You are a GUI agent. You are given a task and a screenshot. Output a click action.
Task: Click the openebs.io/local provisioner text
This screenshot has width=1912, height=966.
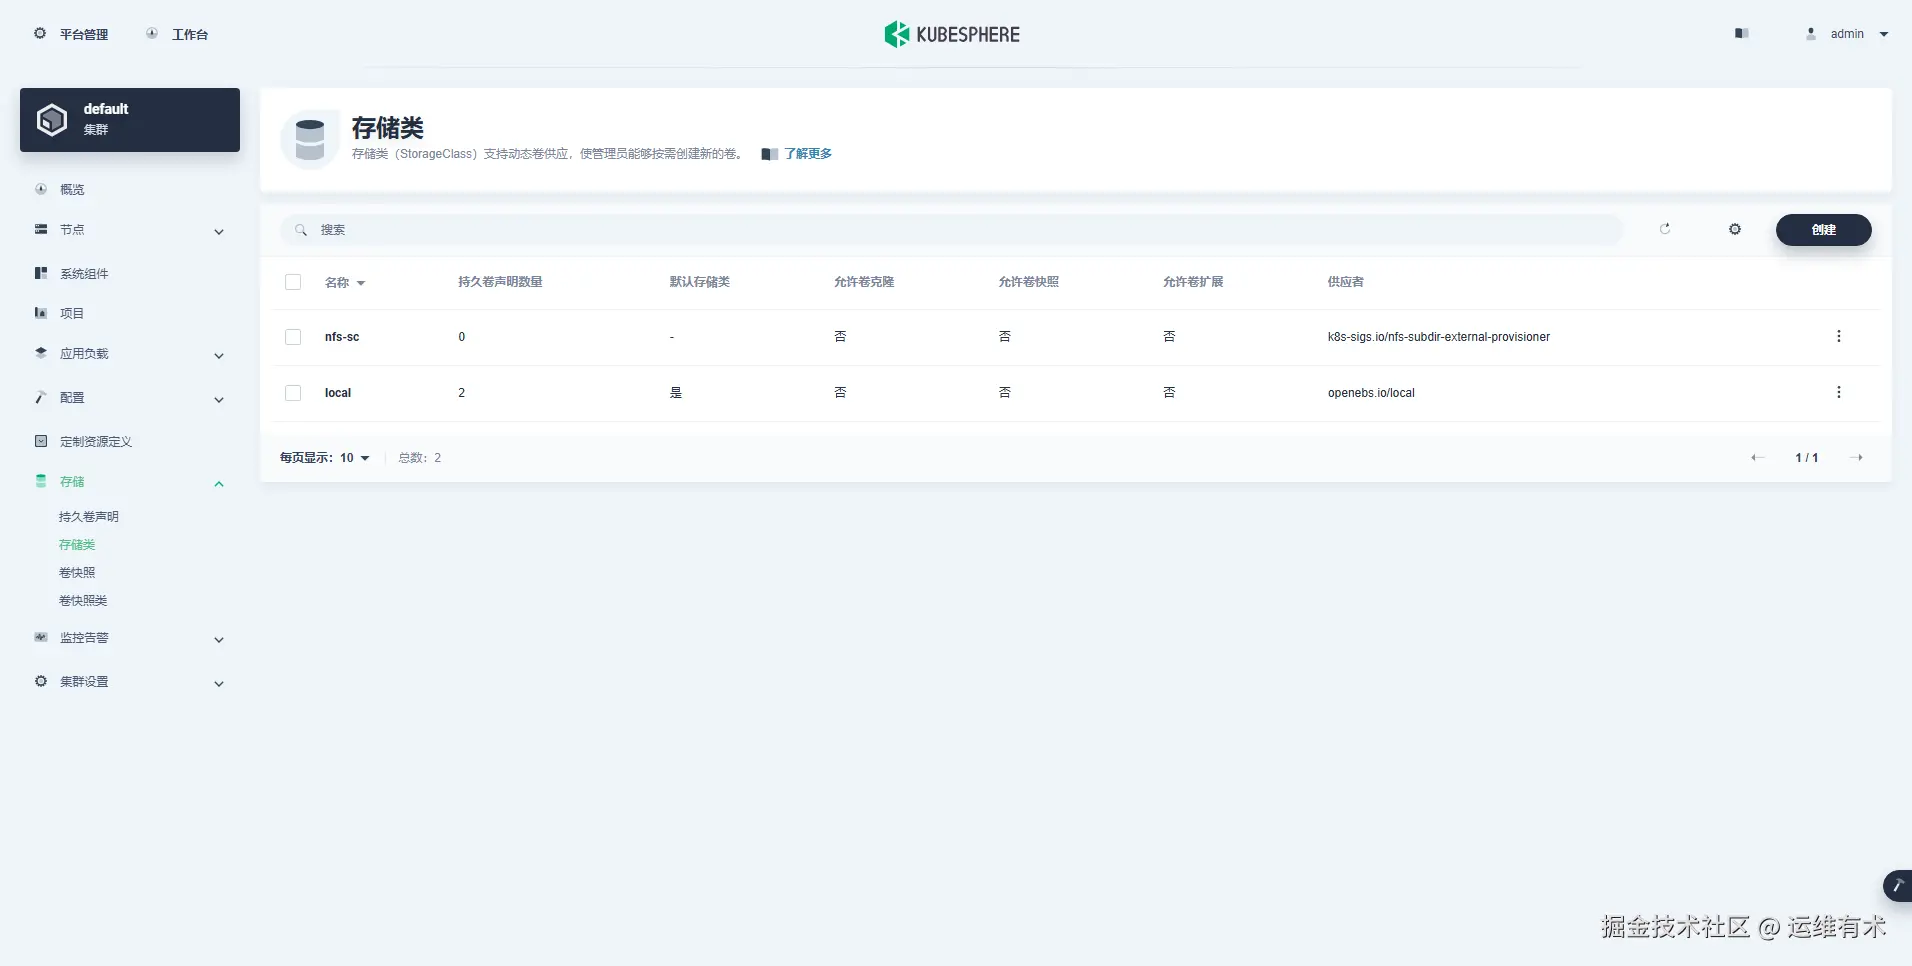tap(1371, 393)
